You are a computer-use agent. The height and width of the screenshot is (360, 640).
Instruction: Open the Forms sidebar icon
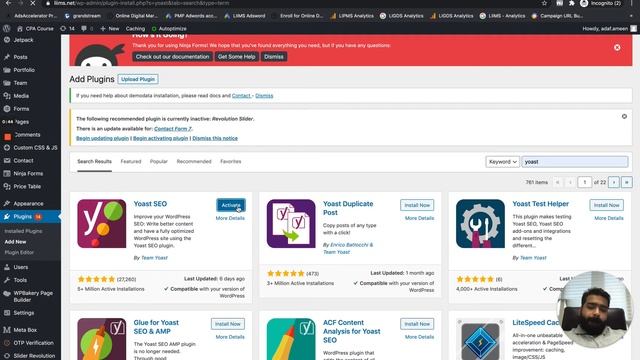(x=7, y=109)
